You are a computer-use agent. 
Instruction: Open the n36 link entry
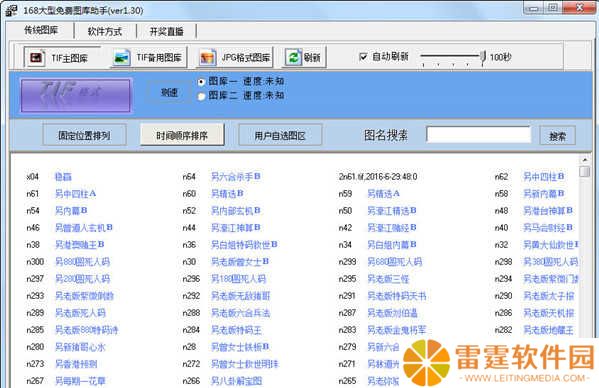[244, 244]
